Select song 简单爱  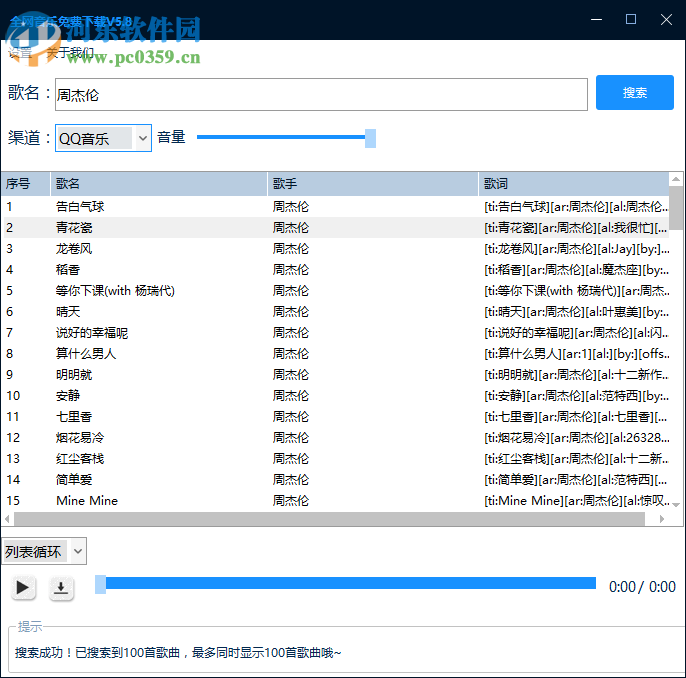74,479
